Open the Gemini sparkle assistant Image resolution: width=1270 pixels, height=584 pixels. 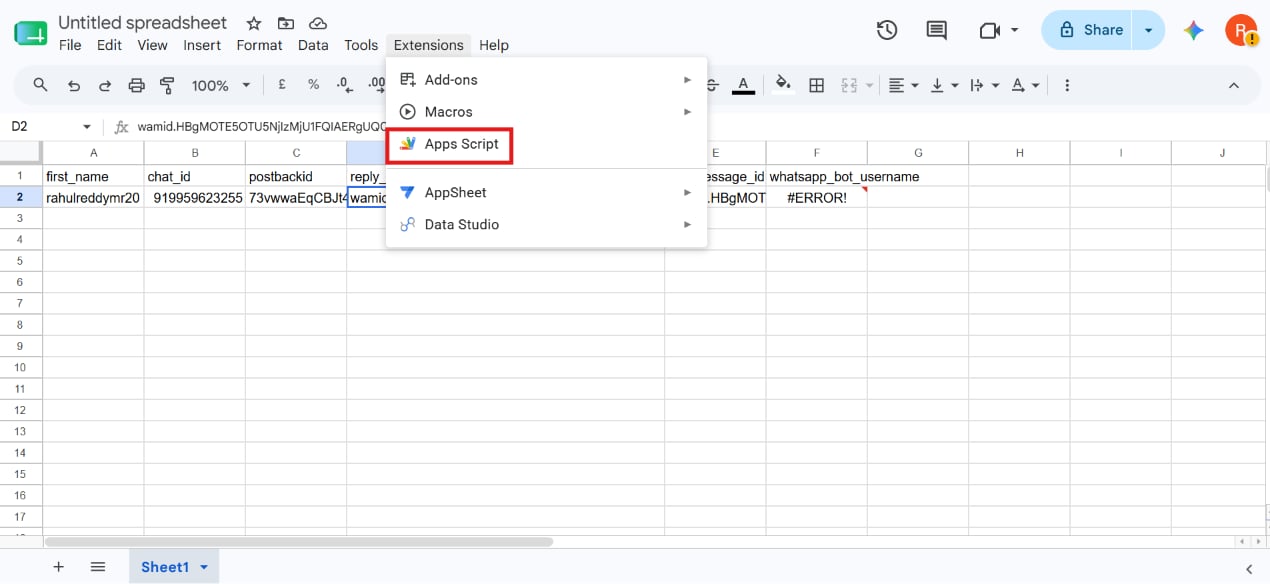tap(1193, 30)
